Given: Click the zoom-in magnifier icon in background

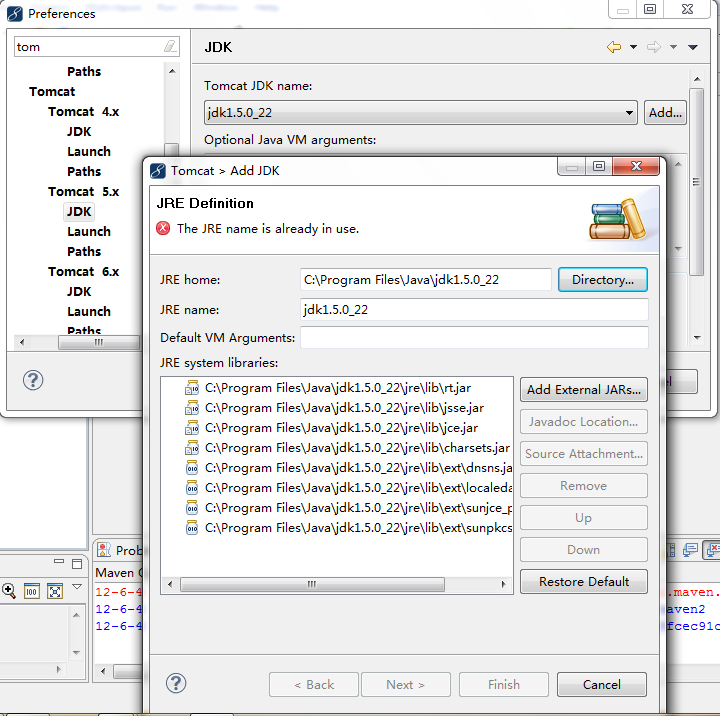Looking at the screenshot, I should 9,591.
